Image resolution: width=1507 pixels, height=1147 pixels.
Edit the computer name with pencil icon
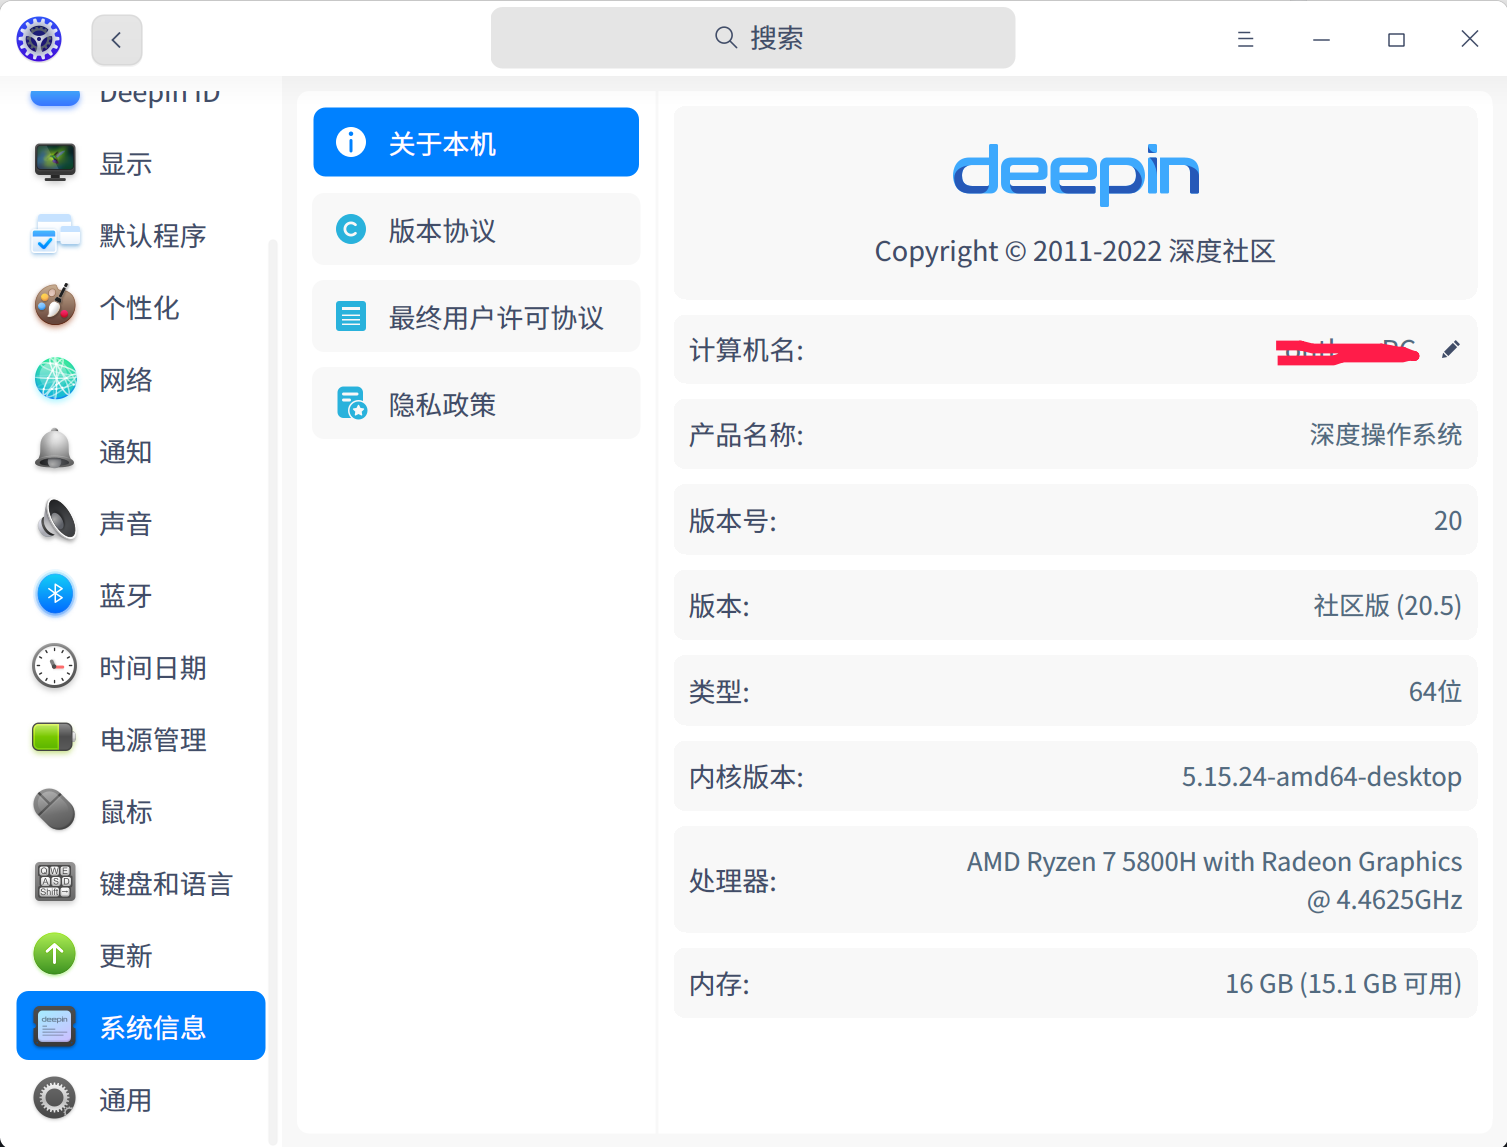coord(1451,349)
